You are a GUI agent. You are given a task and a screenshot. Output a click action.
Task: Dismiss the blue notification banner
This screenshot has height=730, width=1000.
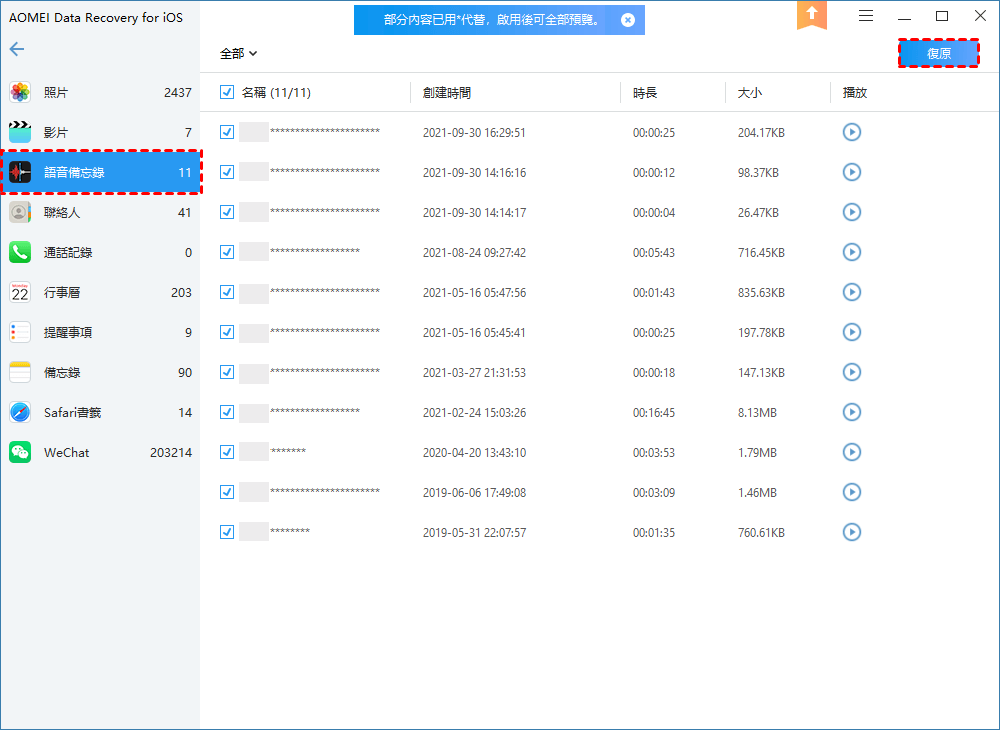(628, 20)
